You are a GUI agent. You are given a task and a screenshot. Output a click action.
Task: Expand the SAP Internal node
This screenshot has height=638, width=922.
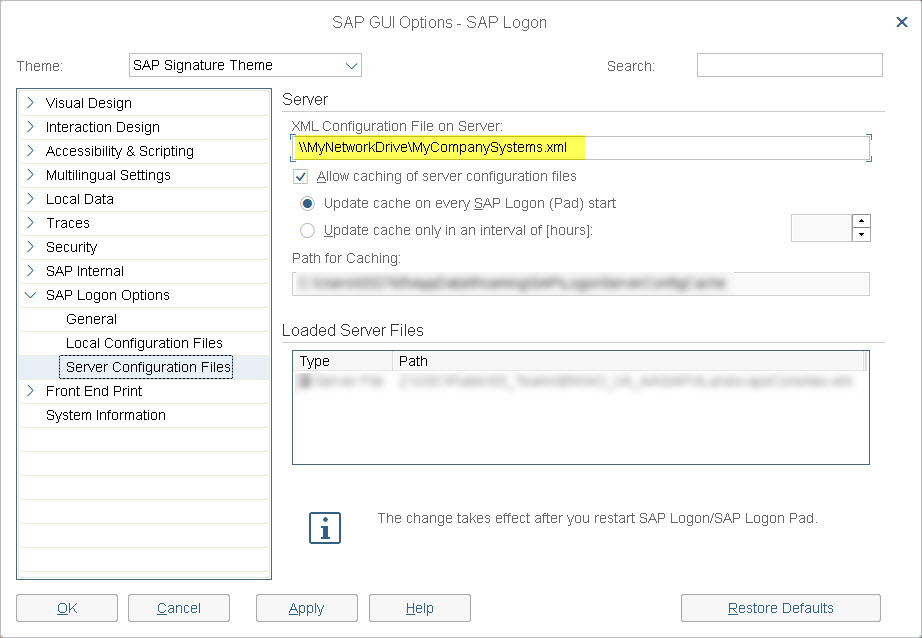[x=31, y=271]
